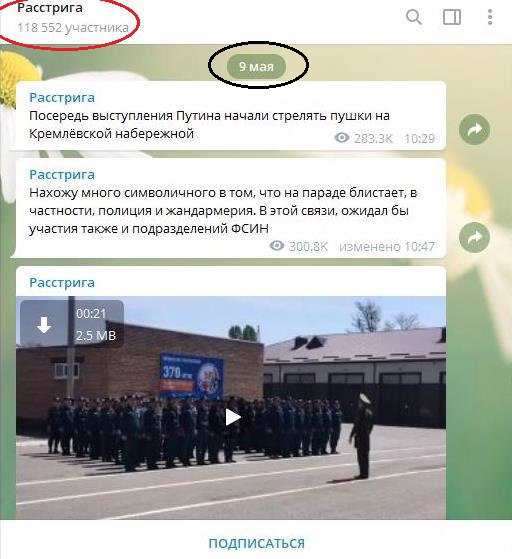Forward the Putin speech cannon message
This screenshot has height=559, width=512.
point(474,129)
